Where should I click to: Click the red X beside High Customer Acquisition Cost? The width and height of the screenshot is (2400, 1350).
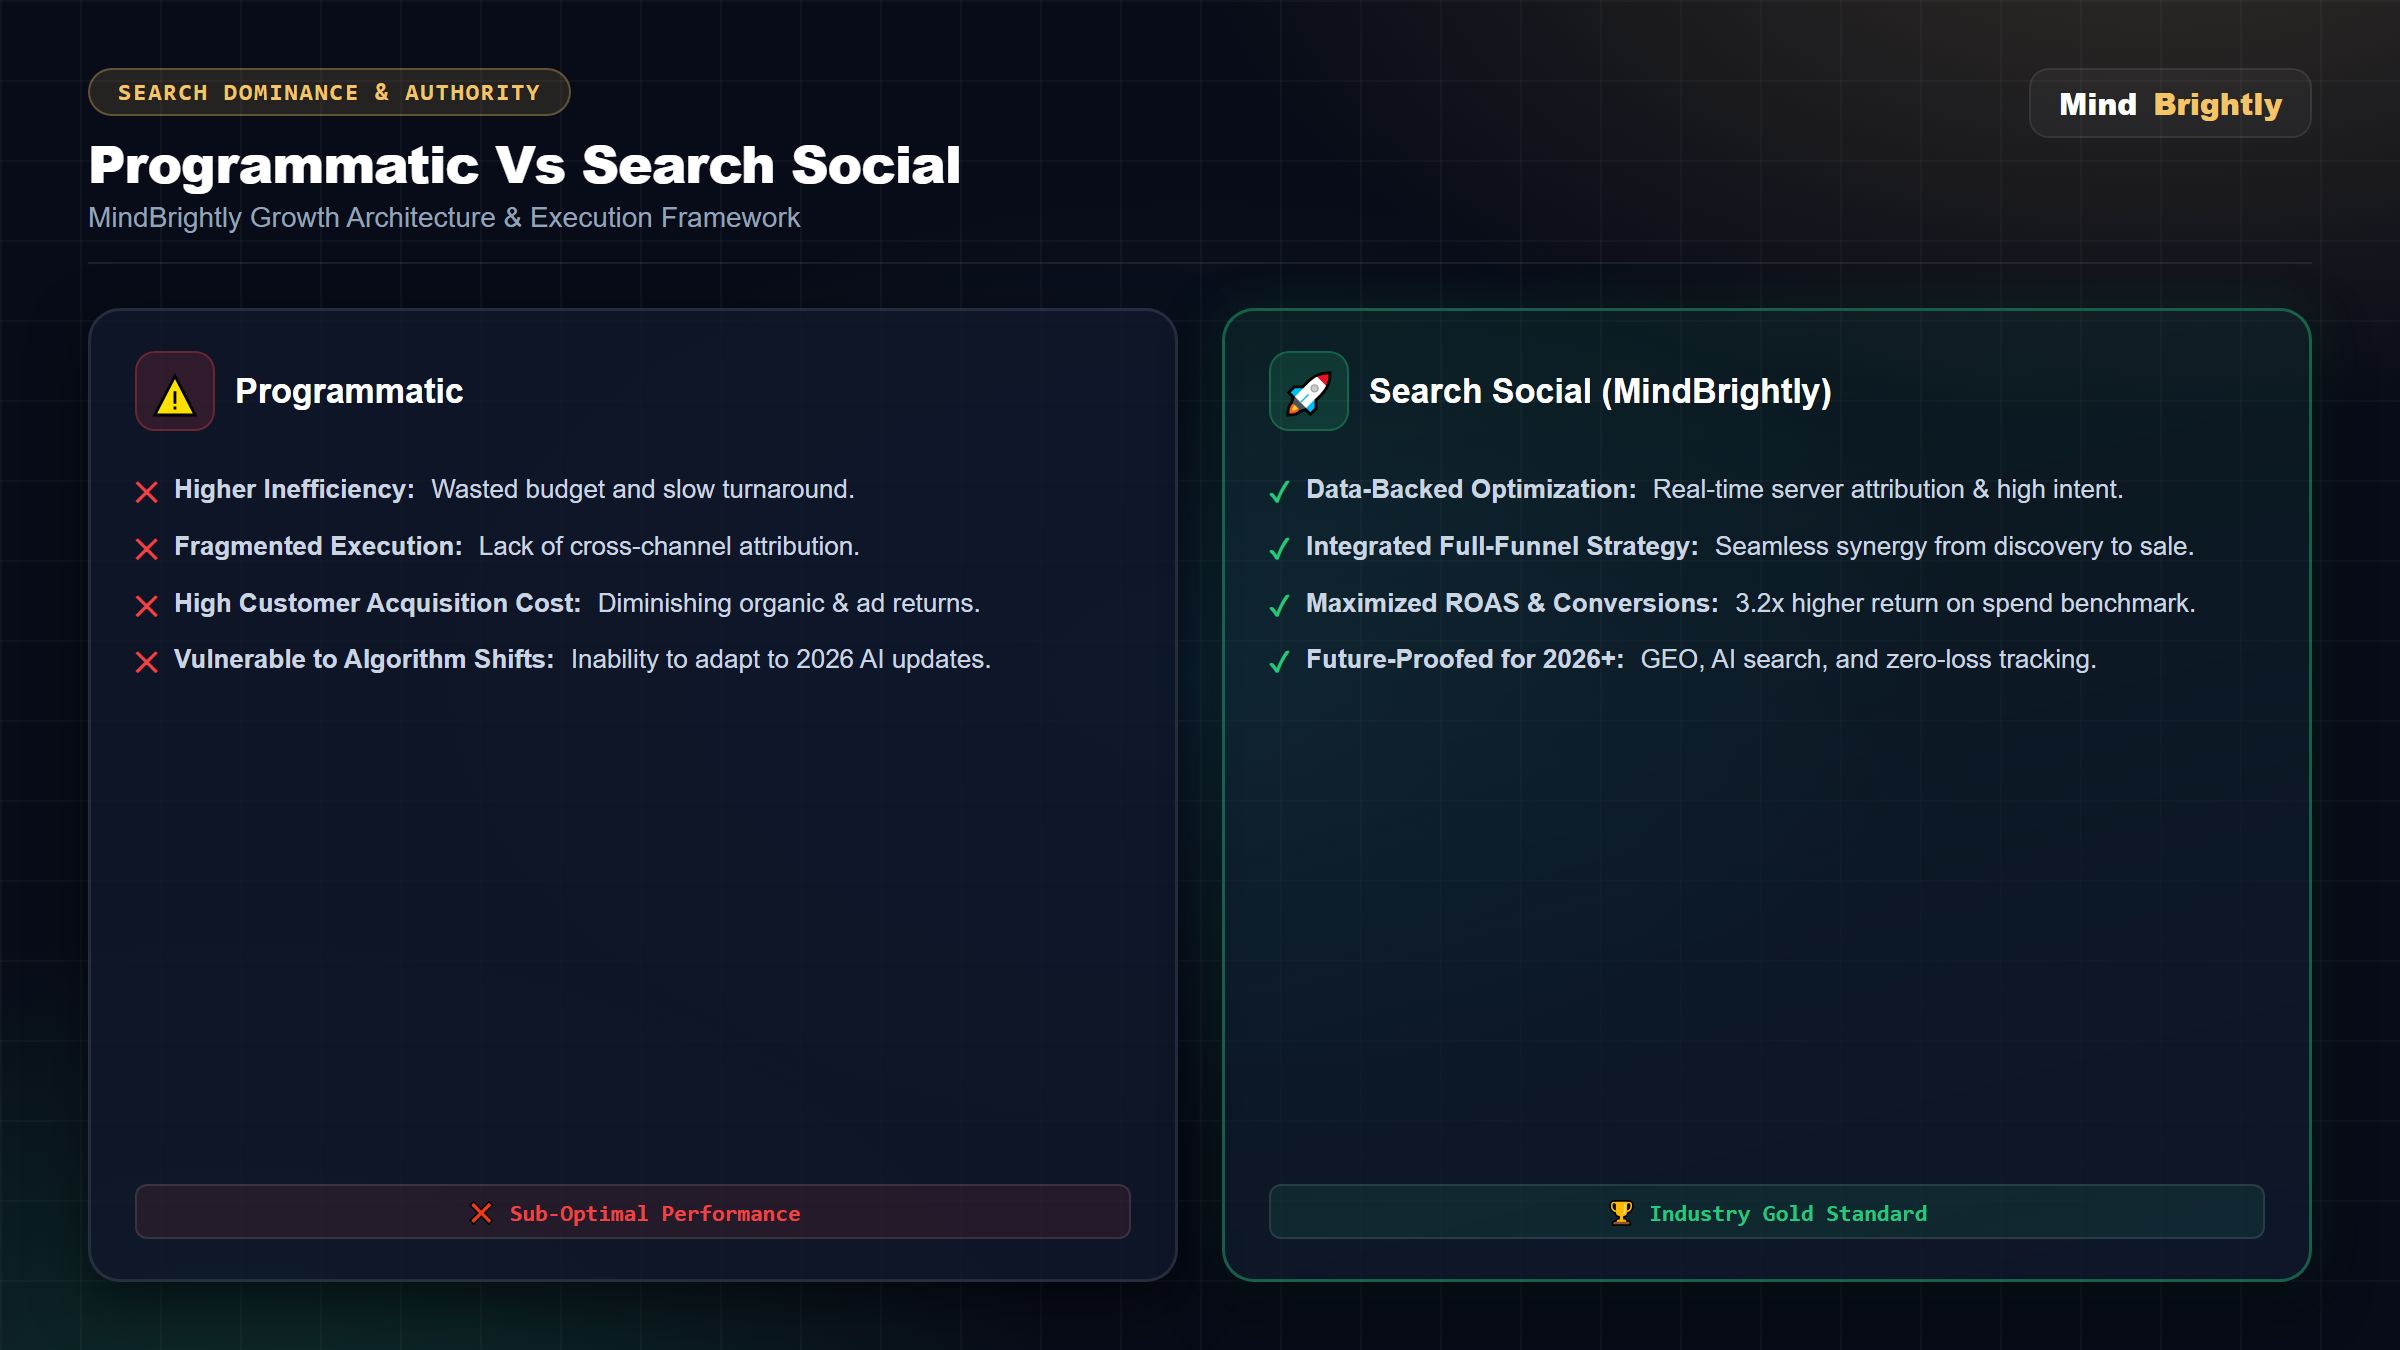(x=147, y=606)
